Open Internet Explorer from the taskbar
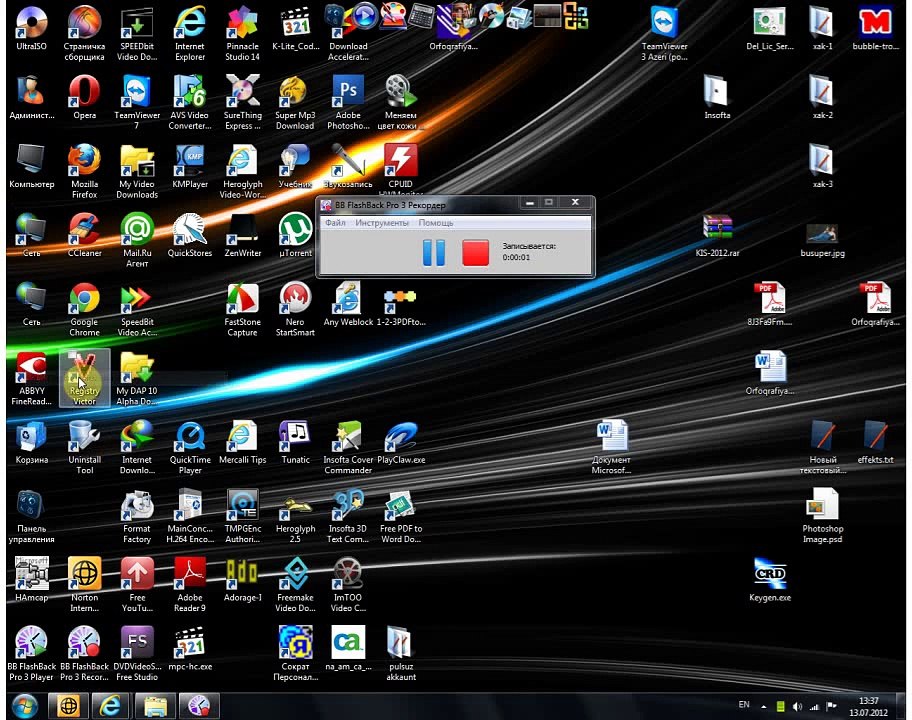Screen dimensions: 912x720 (109, 706)
